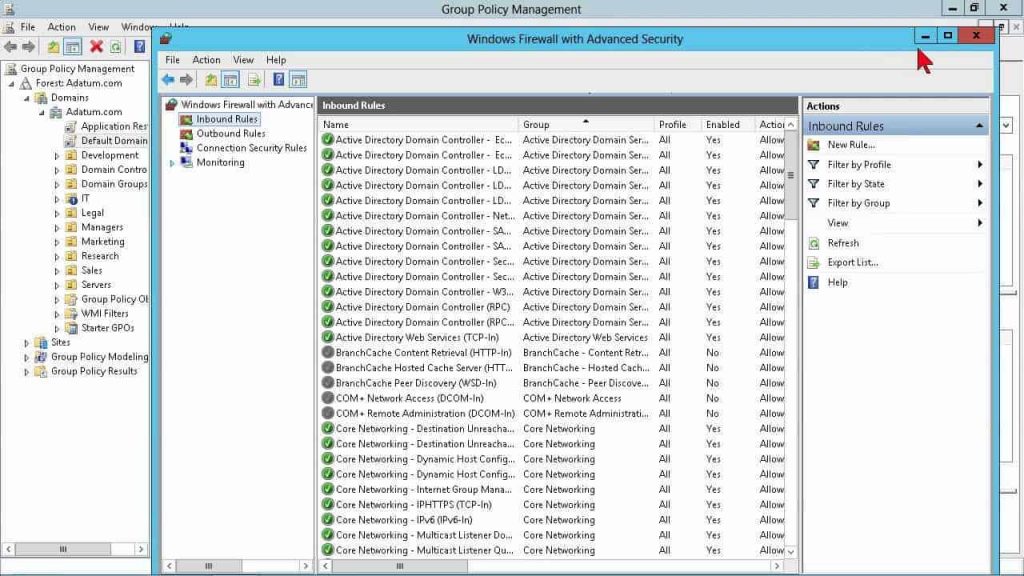Click the console tree icon in Group Policy Management toolbar
The image size is (1024, 576).
click(72, 46)
